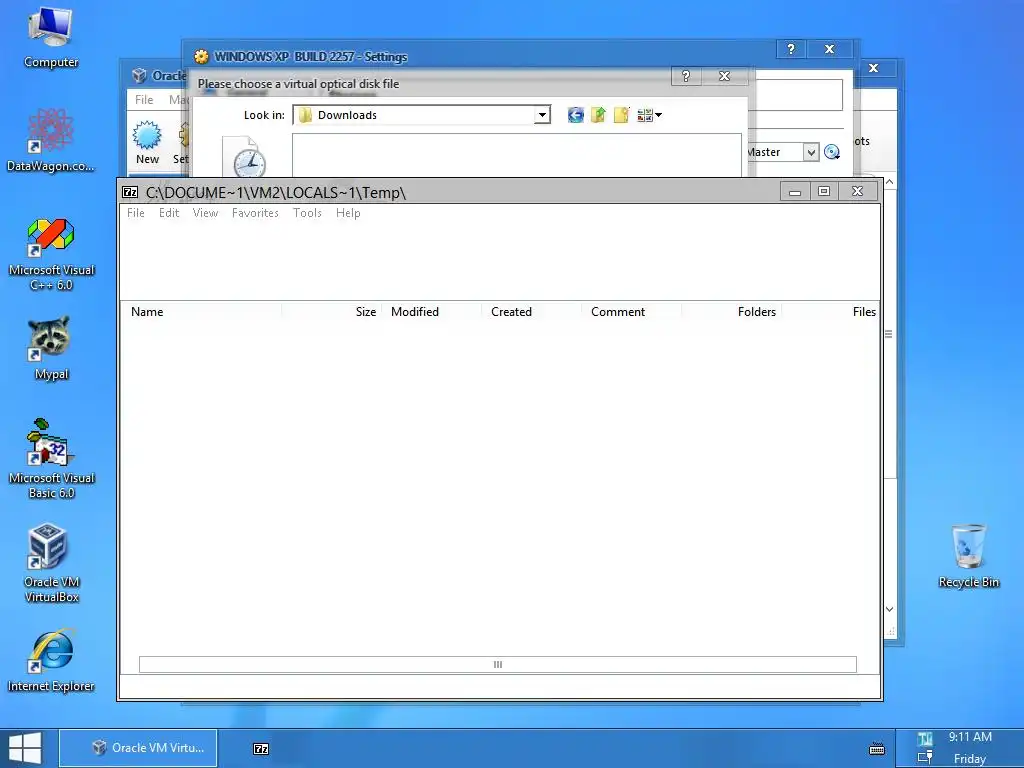Click the choose optical disk icon
1024x768 pixels.
tap(832, 152)
